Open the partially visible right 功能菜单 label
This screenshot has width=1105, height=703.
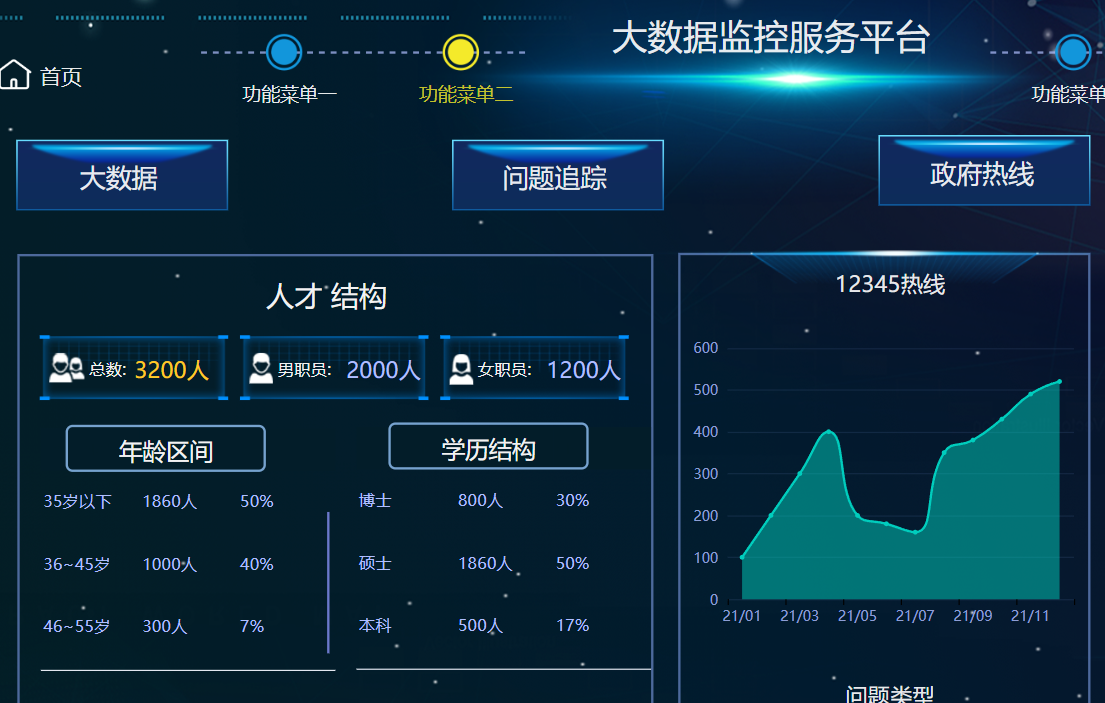point(1068,94)
